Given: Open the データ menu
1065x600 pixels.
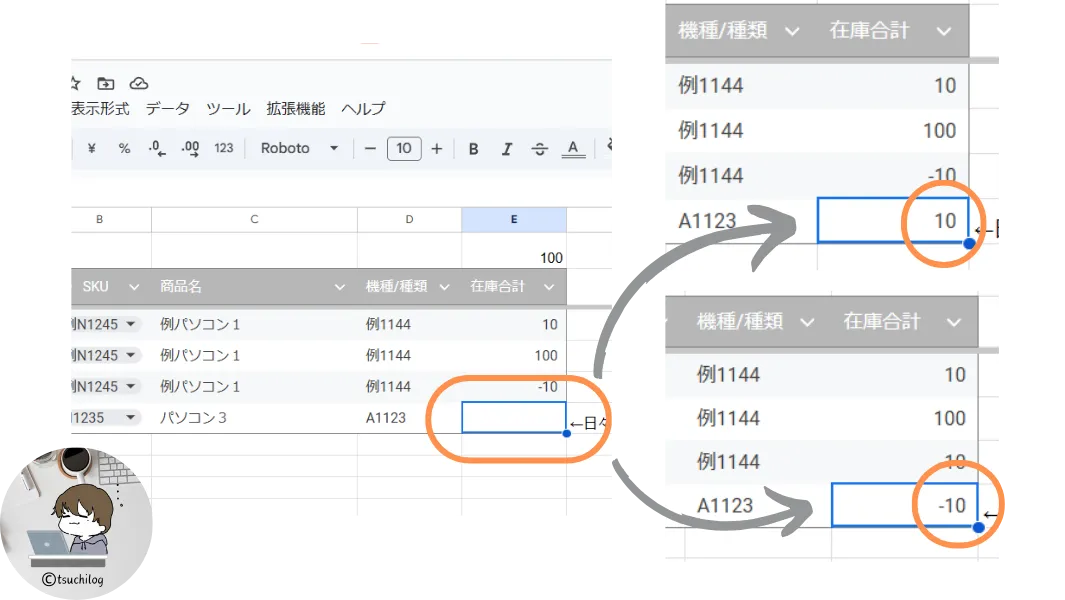Looking at the screenshot, I should 167,109.
